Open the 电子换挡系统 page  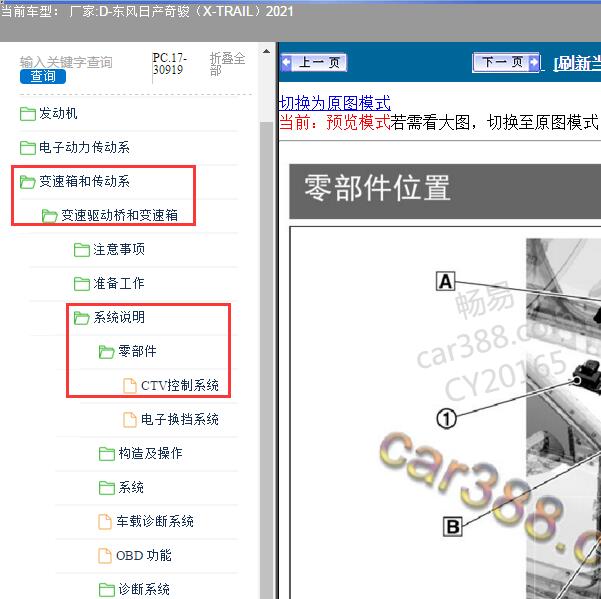point(180,420)
